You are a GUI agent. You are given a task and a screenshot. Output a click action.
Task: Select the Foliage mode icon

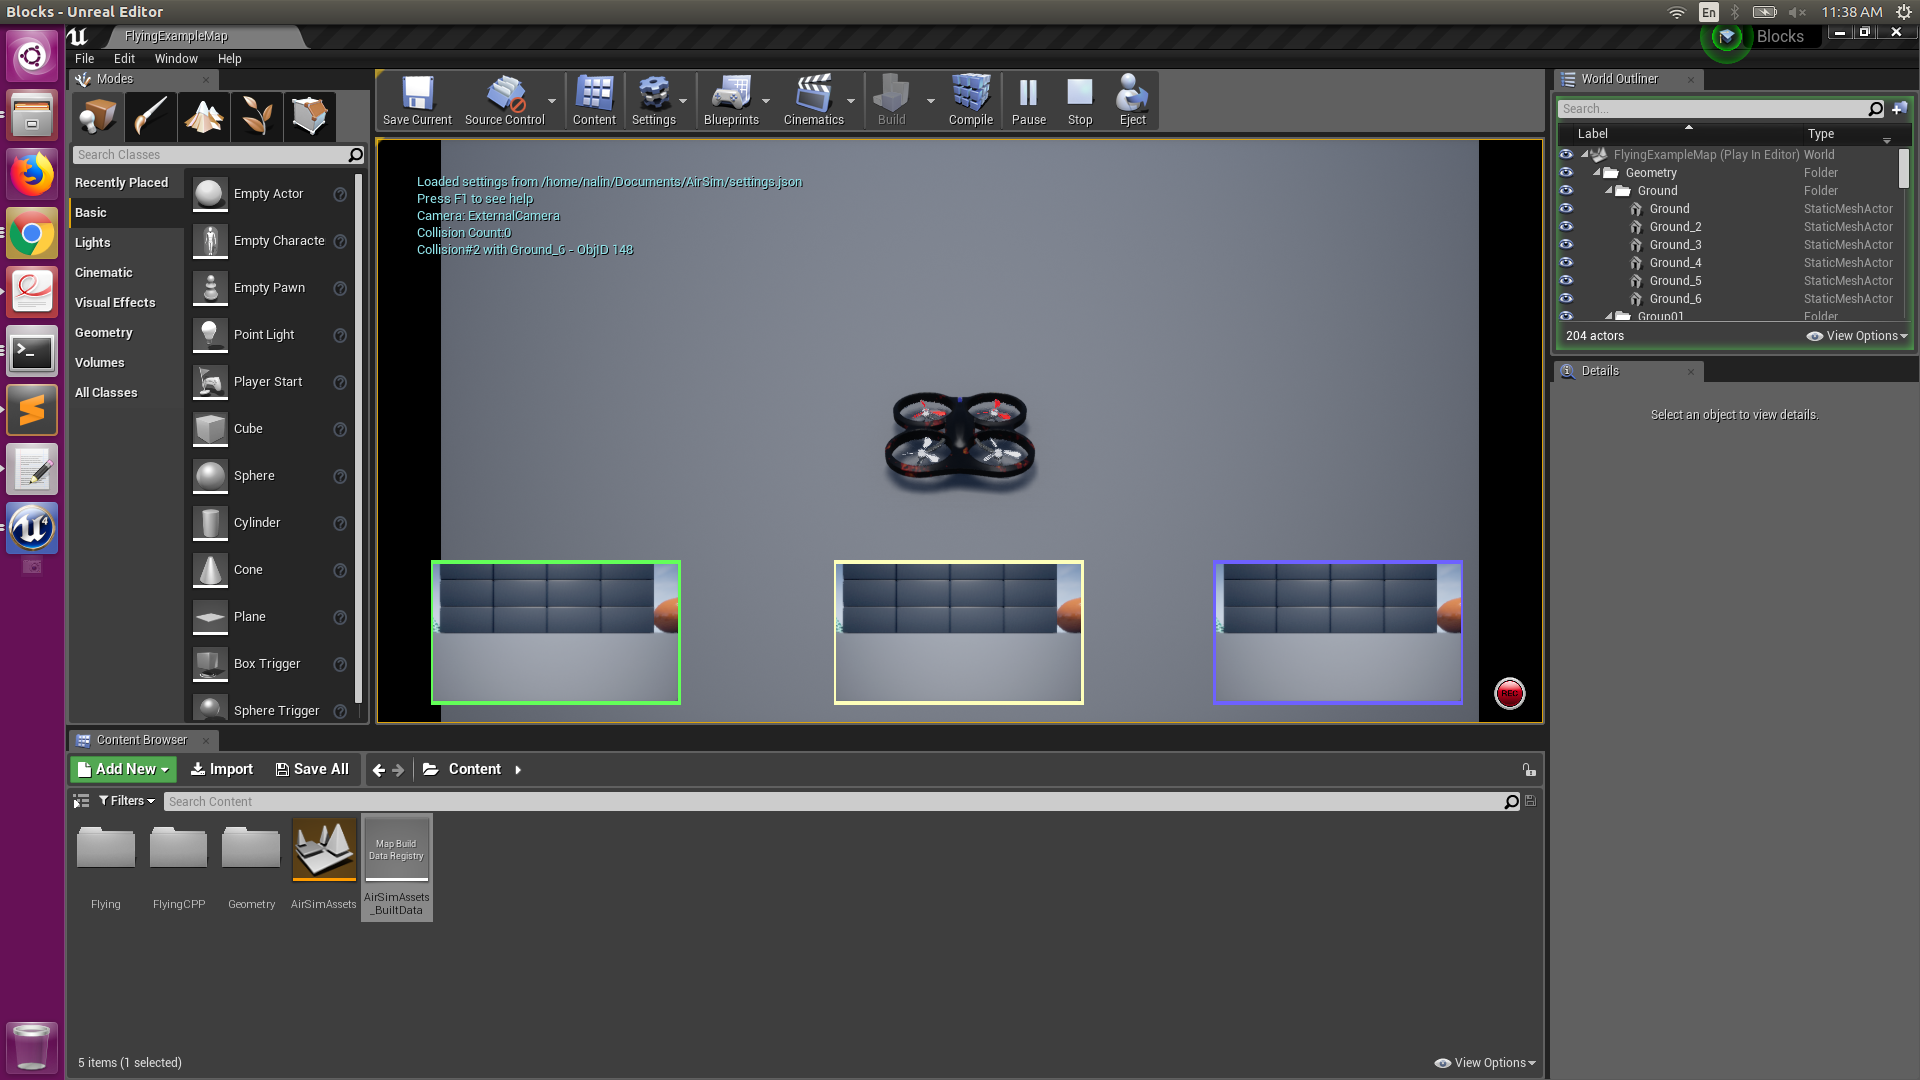(257, 117)
